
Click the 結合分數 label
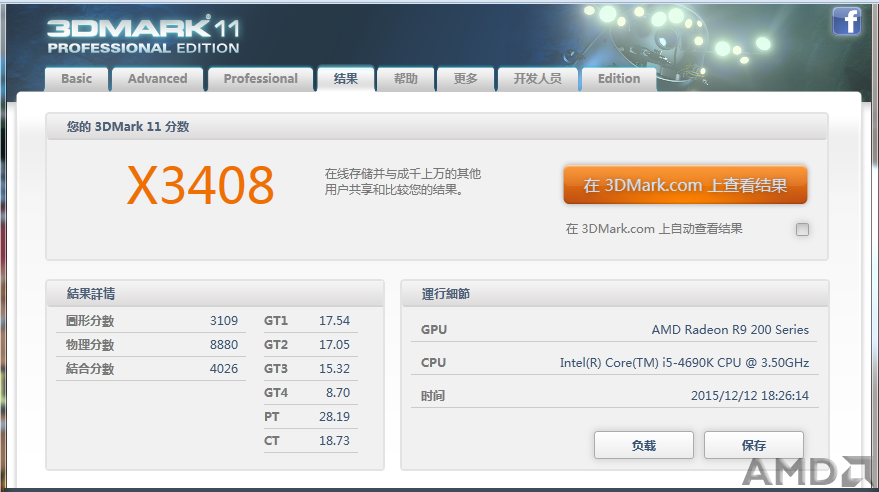pyautogui.click(x=90, y=369)
